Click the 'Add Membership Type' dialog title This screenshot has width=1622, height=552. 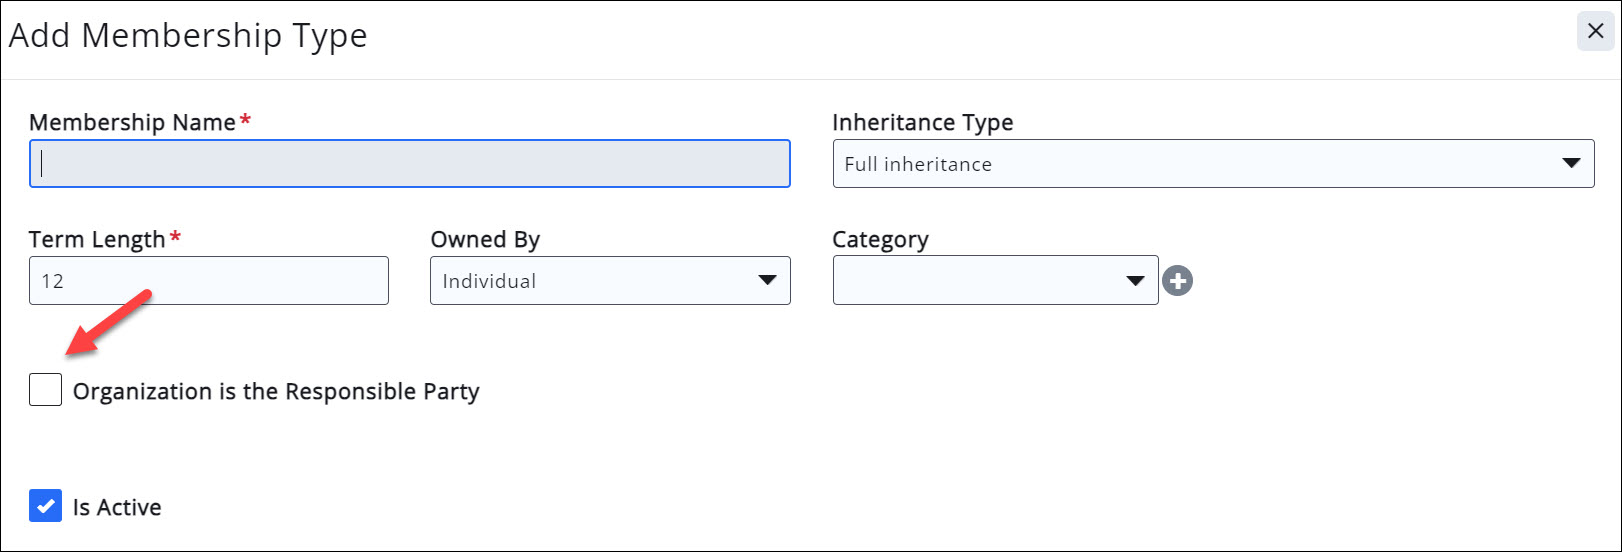click(188, 36)
